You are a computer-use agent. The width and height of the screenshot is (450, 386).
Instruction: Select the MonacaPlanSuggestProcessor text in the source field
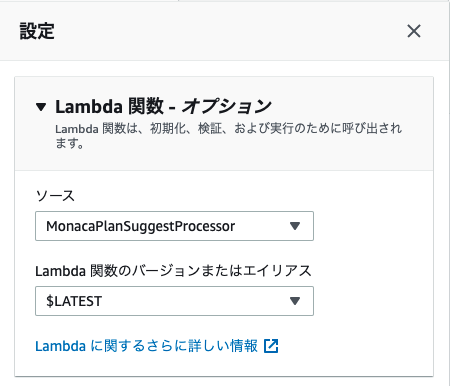coord(141,226)
